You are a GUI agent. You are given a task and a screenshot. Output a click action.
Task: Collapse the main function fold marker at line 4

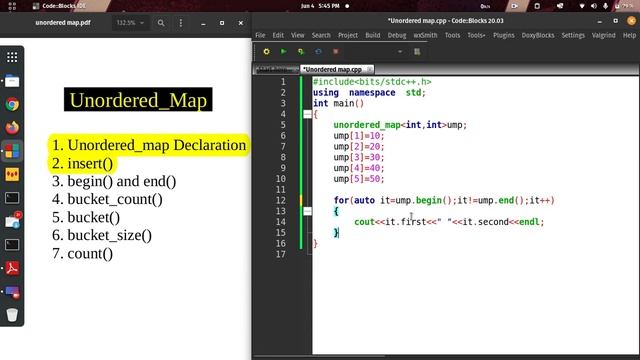click(x=307, y=114)
